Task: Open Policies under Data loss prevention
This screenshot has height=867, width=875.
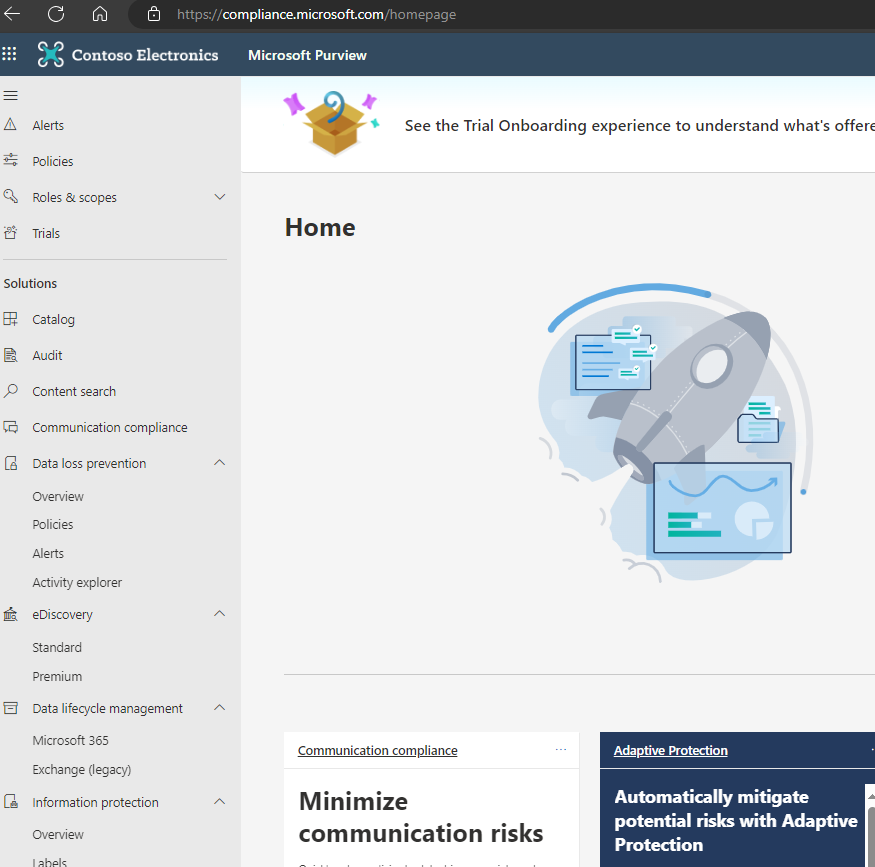Action: pyautogui.click(x=52, y=524)
